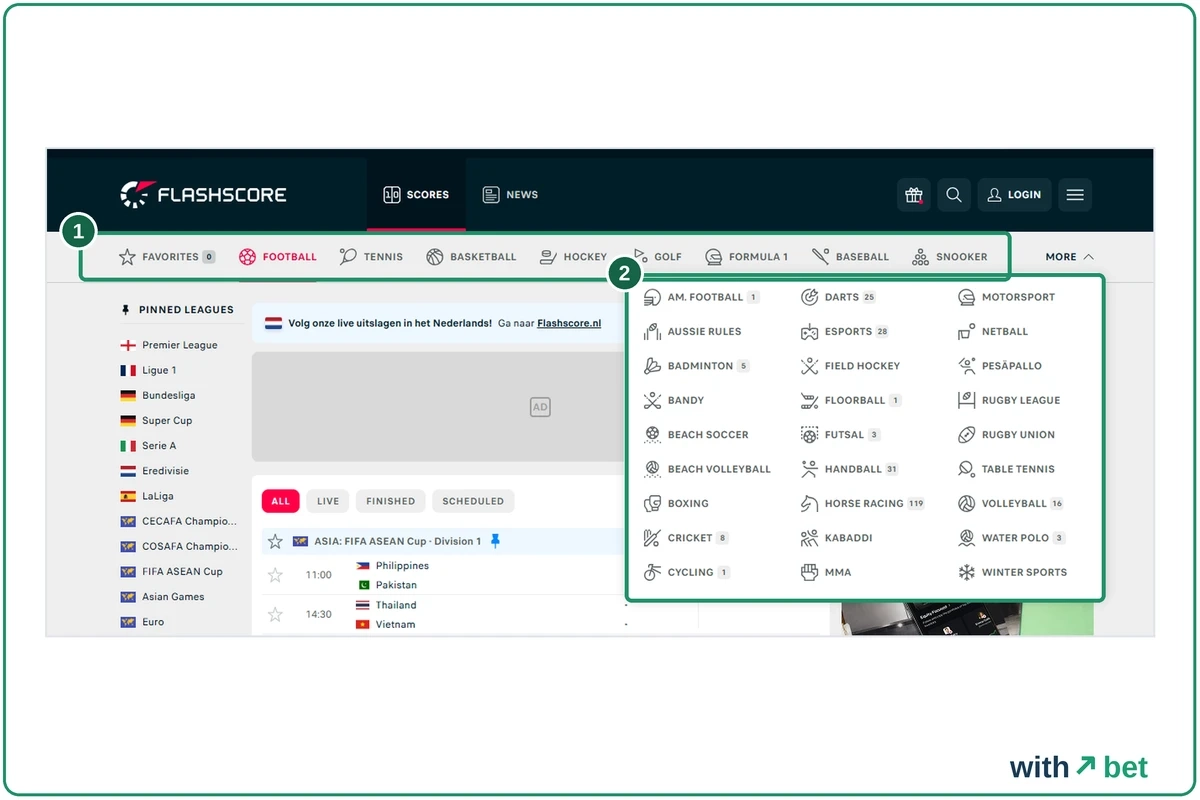This screenshot has height=800, width=1200.
Task: Open the search magnifier icon
Action: tap(954, 195)
